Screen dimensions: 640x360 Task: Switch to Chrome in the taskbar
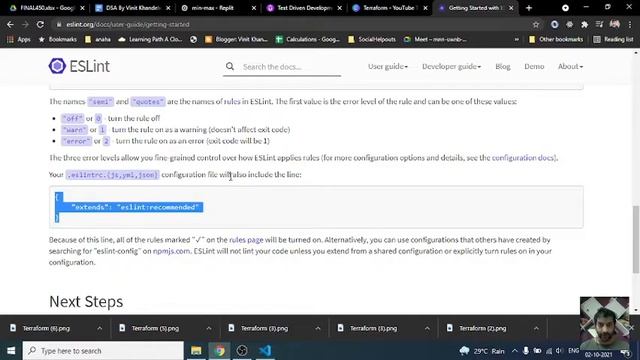[x=220, y=351]
